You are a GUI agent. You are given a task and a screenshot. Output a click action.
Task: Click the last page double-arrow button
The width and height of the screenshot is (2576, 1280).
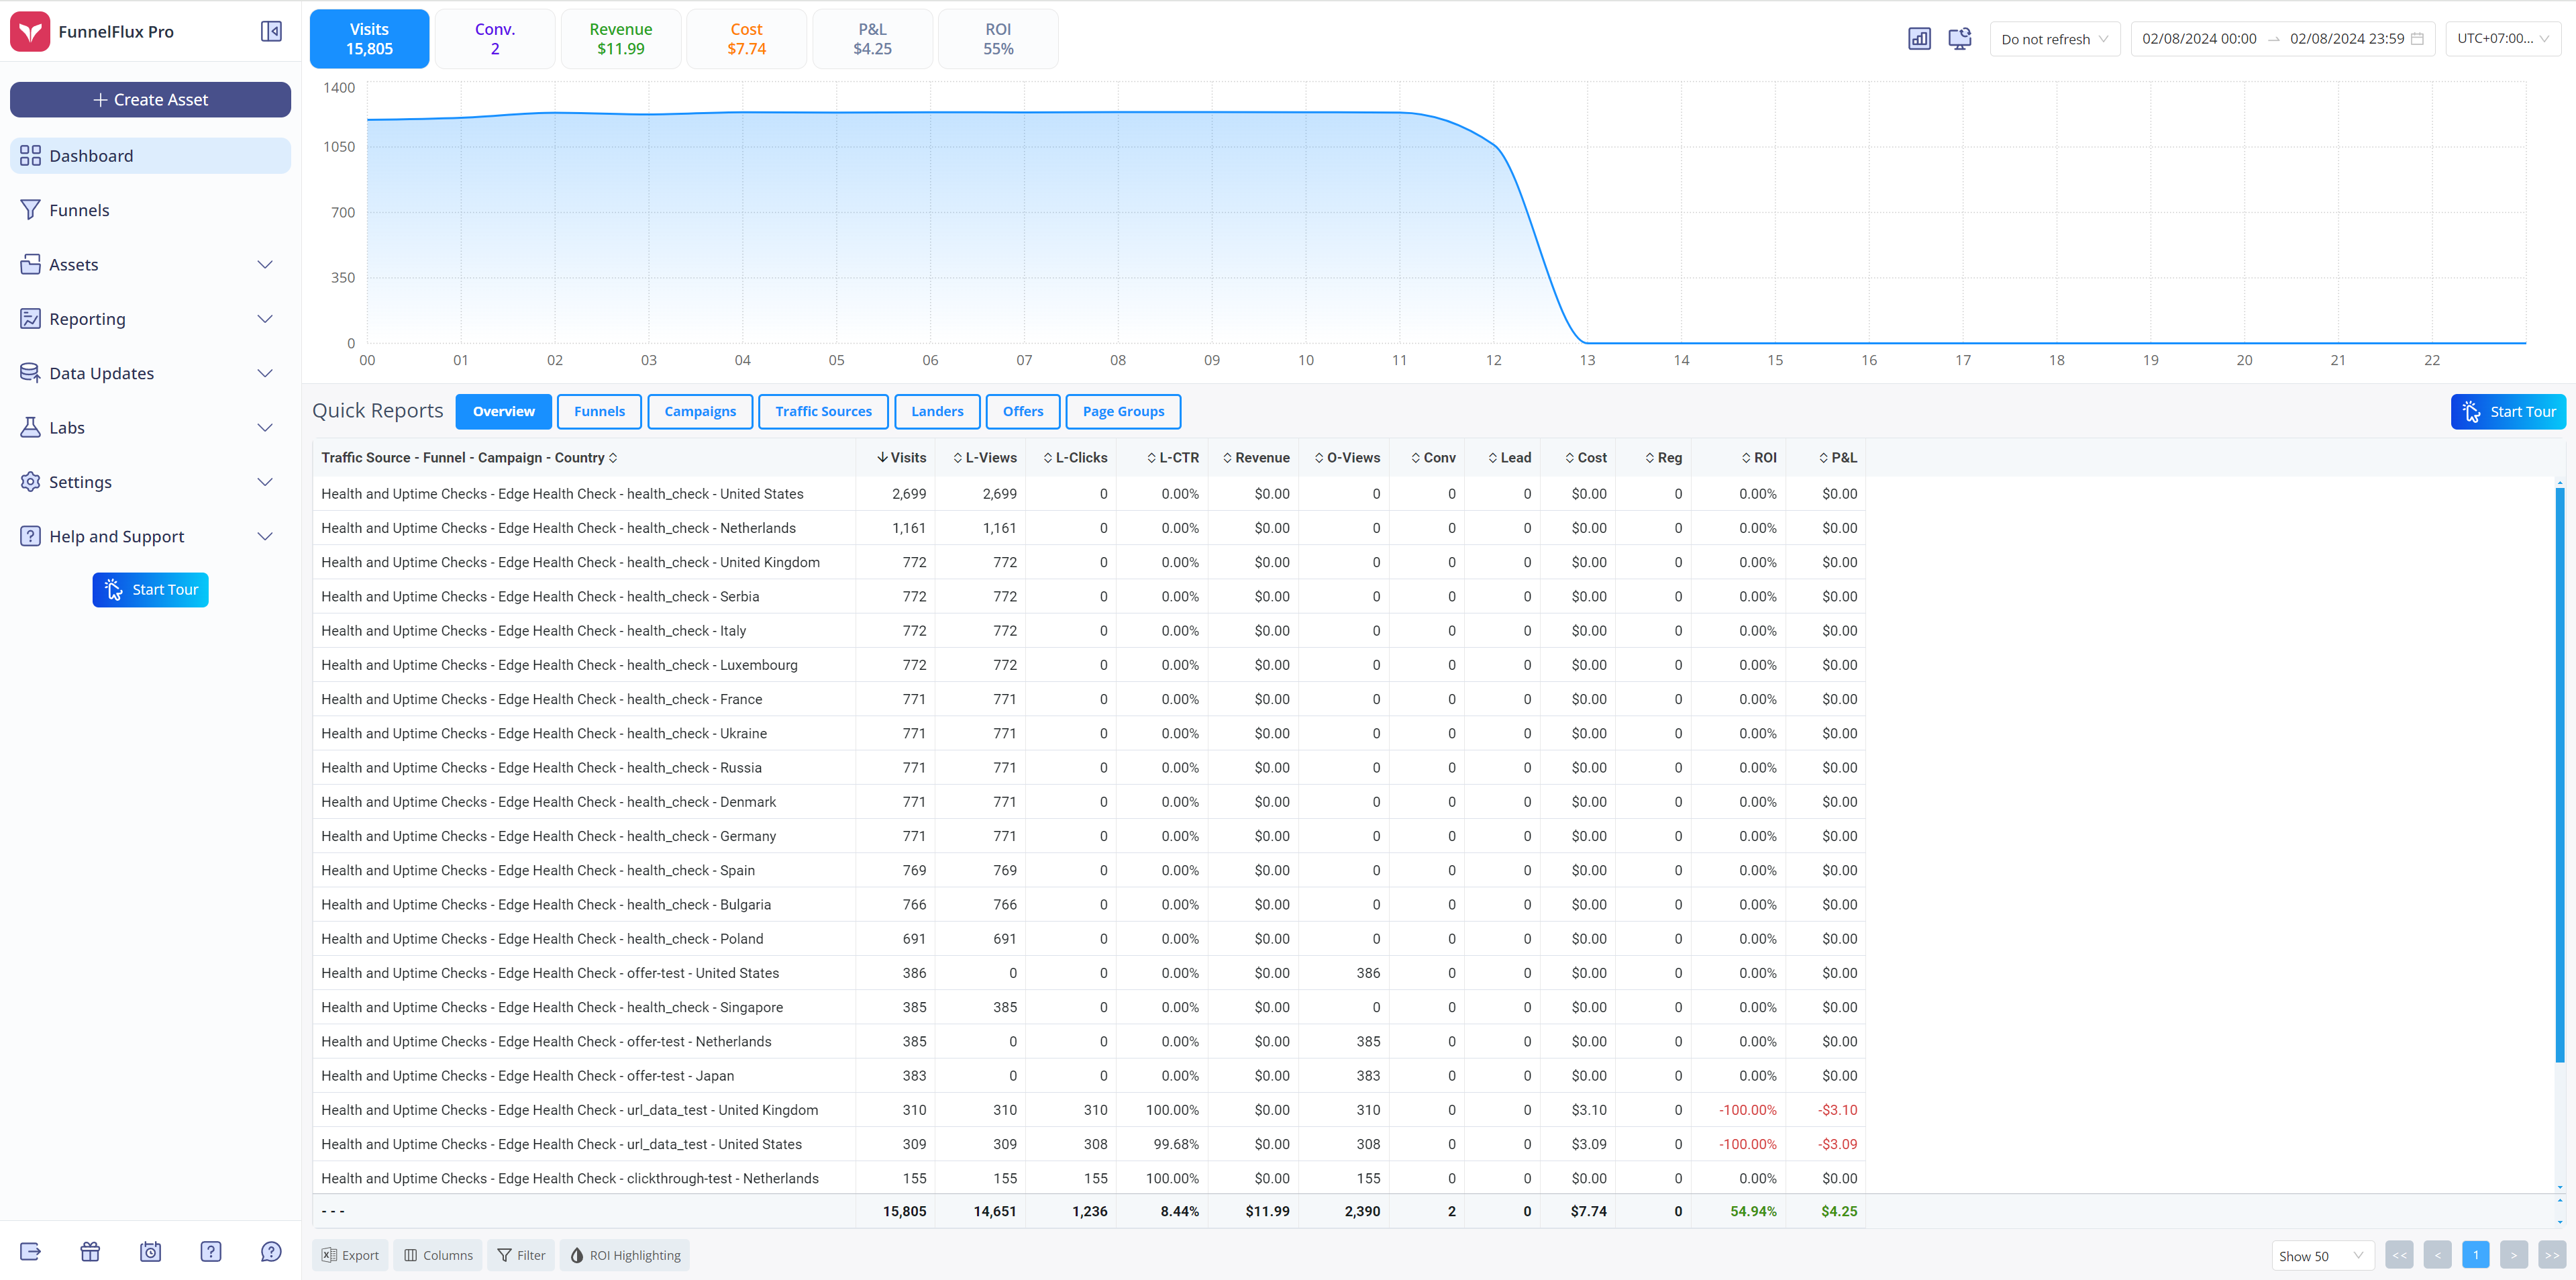click(2552, 1255)
